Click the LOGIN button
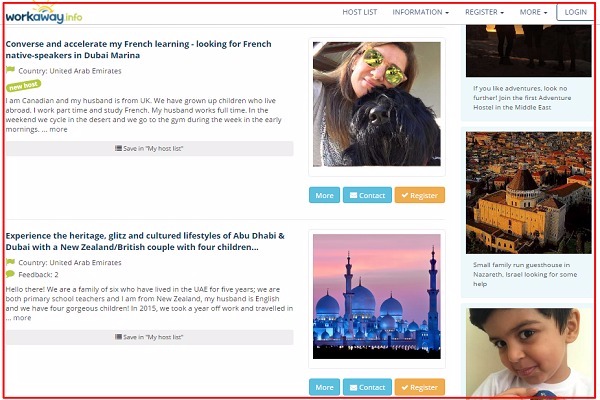The width and height of the screenshot is (600, 400). click(576, 12)
